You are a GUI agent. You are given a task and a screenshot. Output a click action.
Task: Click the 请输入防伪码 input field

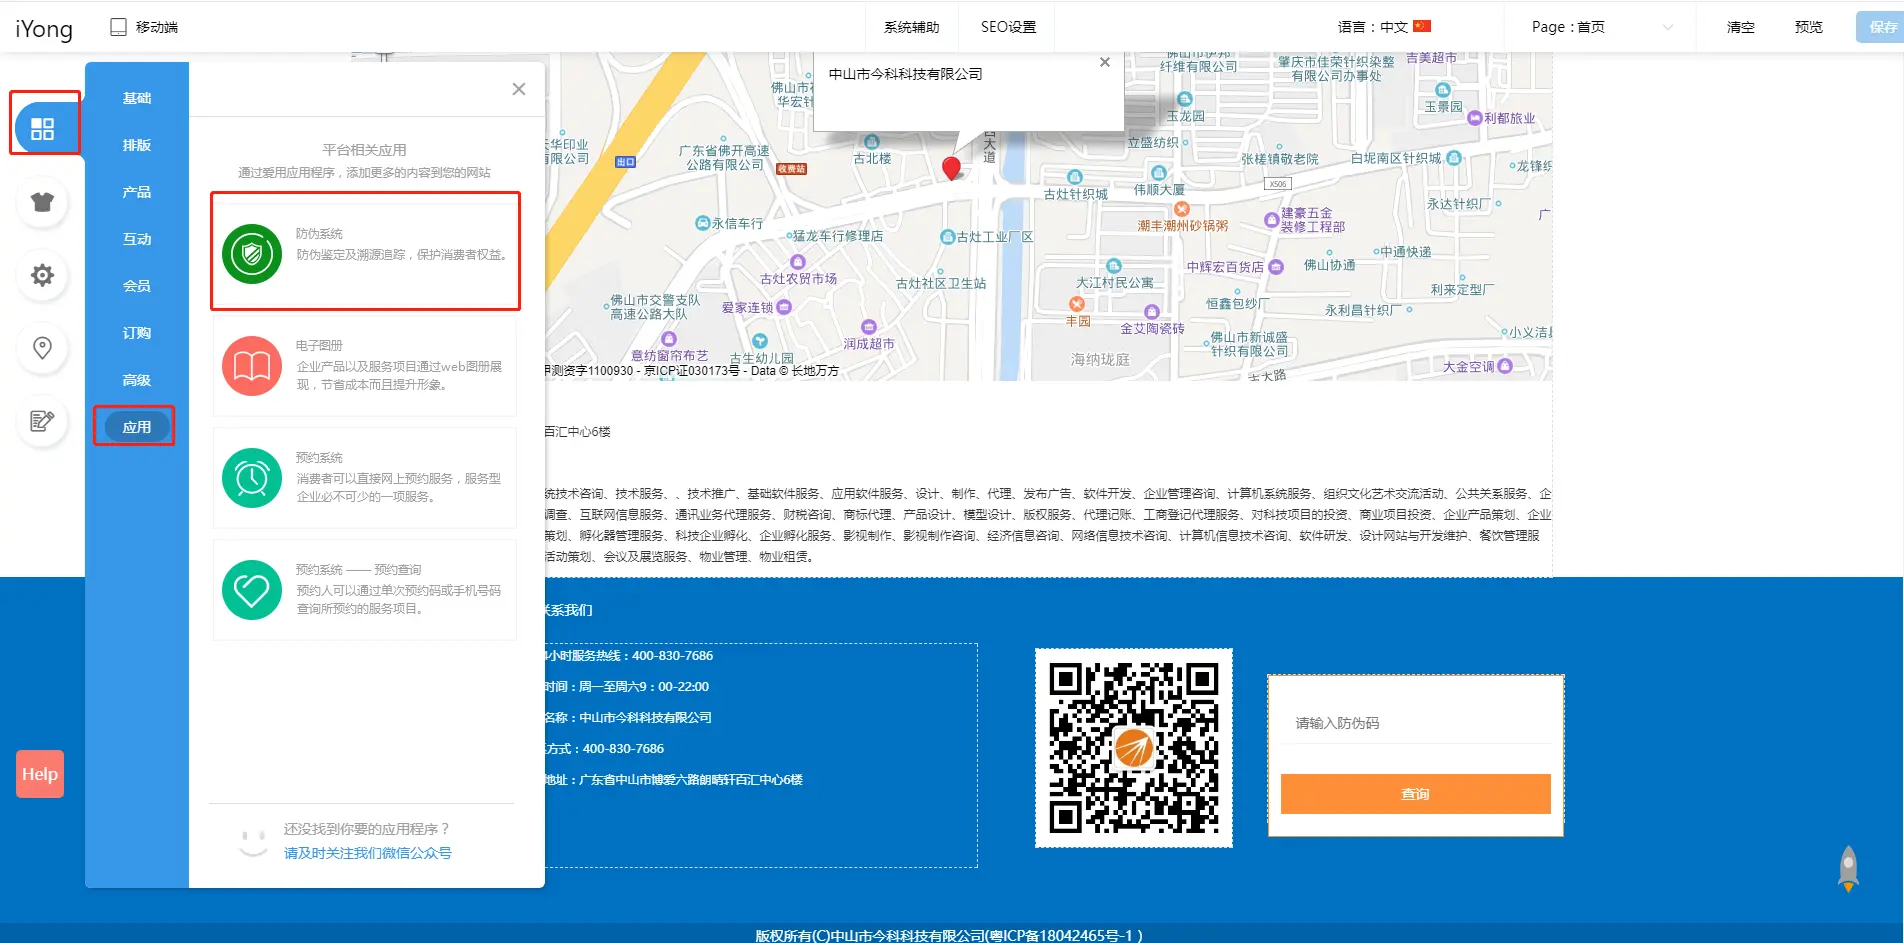tap(1415, 723)
